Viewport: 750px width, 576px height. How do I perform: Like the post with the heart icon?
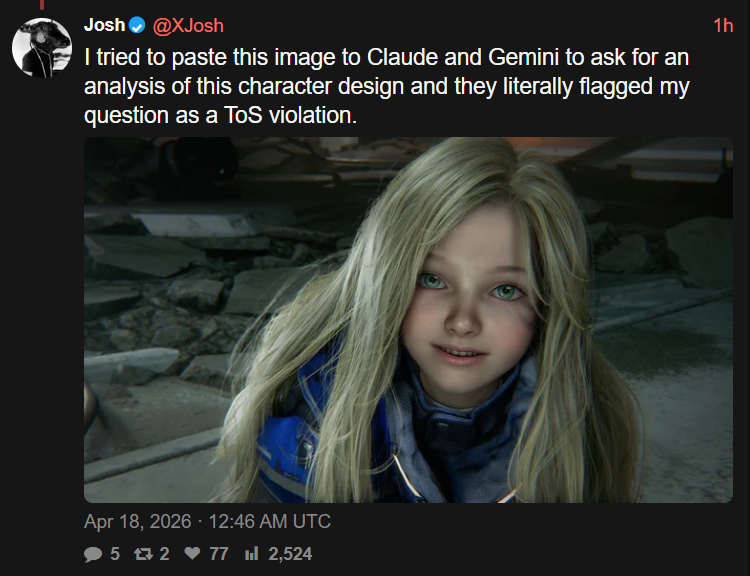(193, 553)
